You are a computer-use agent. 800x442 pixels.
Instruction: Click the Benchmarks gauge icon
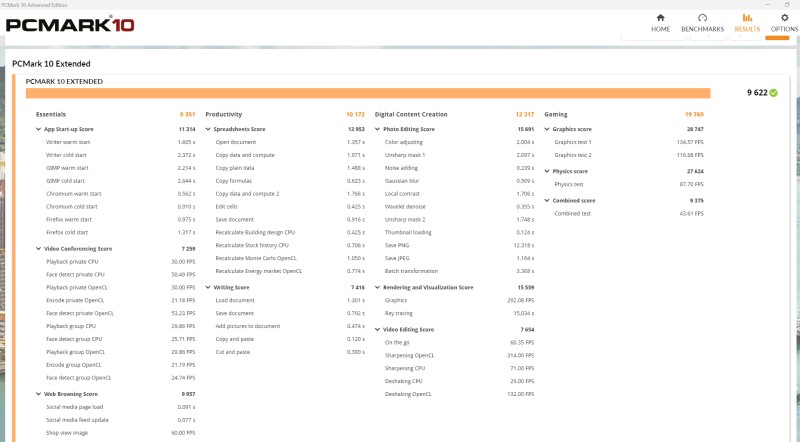coord(703,18)
